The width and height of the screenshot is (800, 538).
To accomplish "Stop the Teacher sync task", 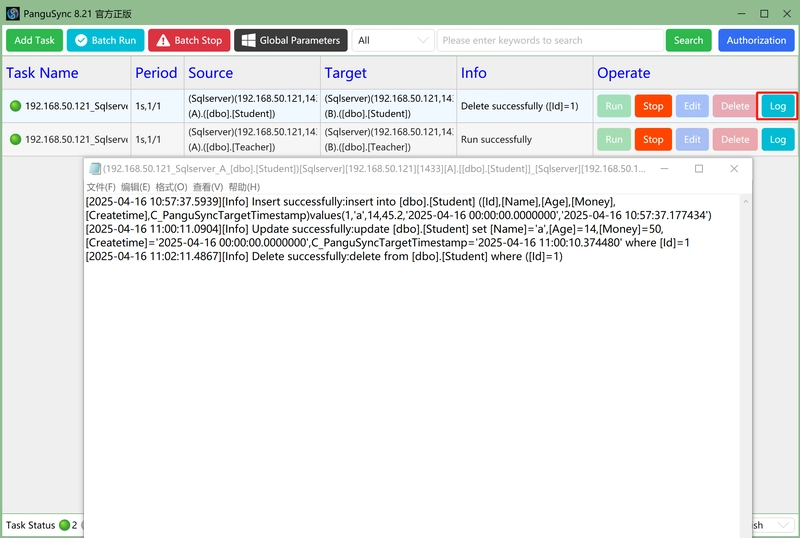I will 653,139.
